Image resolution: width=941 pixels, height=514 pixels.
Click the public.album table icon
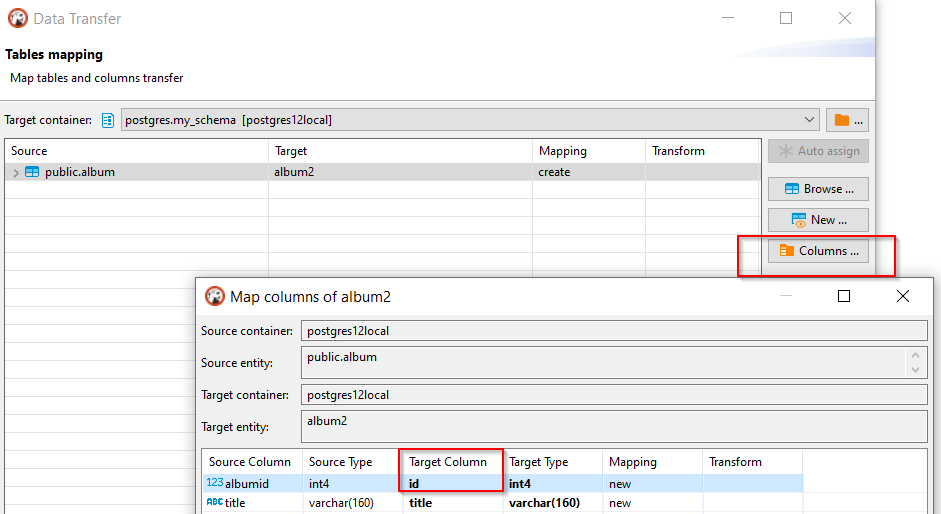coord(32,172)
